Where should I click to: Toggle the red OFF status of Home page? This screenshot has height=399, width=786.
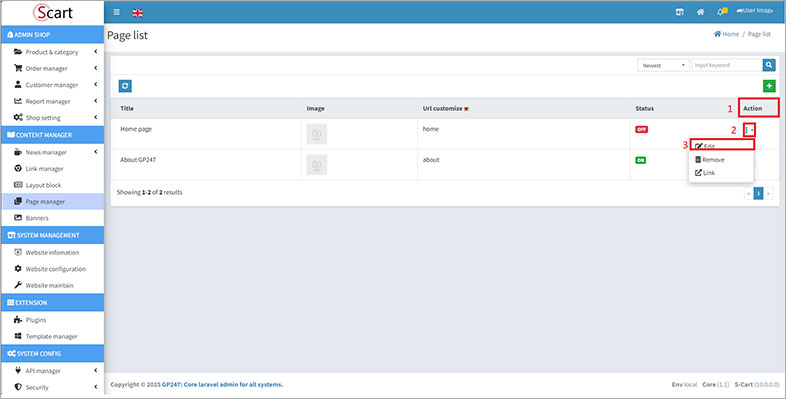pos(641,129)
